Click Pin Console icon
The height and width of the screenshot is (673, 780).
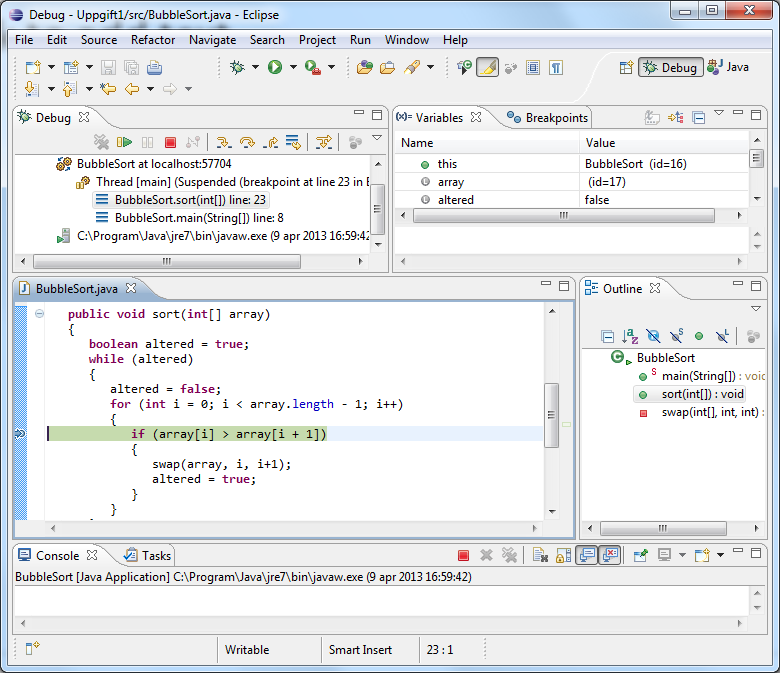pyautogui.click(x=641, y=555)
